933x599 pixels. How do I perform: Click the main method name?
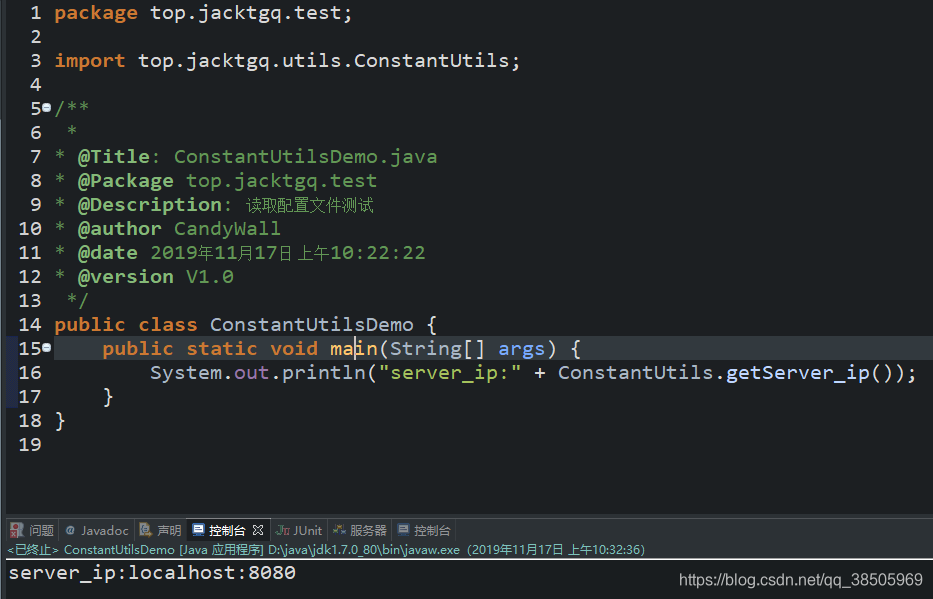pyautogui.click(x=353, y=349)
